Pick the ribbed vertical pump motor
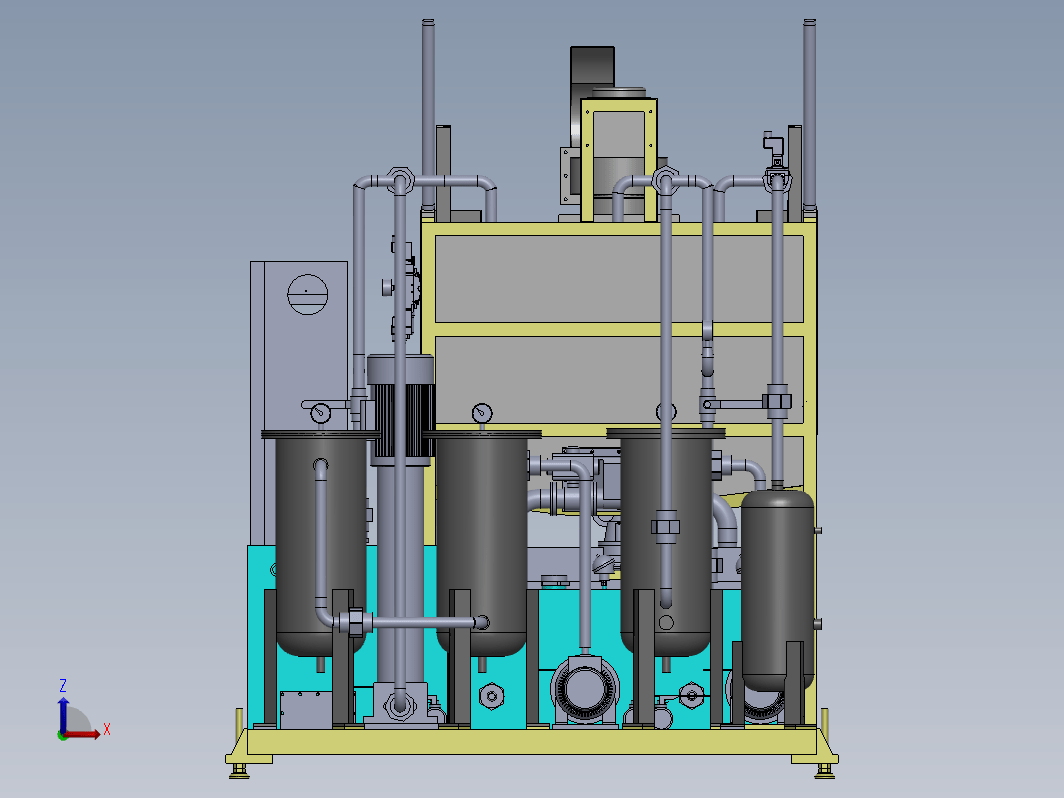Image resolution: width=1064 pixels, height=798 pixels. tap(400, 411)
